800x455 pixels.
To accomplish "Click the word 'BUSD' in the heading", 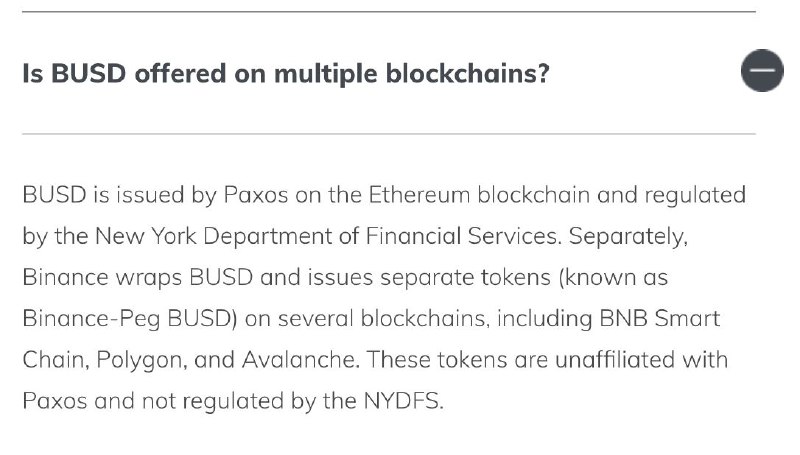I will pos(88,73).
